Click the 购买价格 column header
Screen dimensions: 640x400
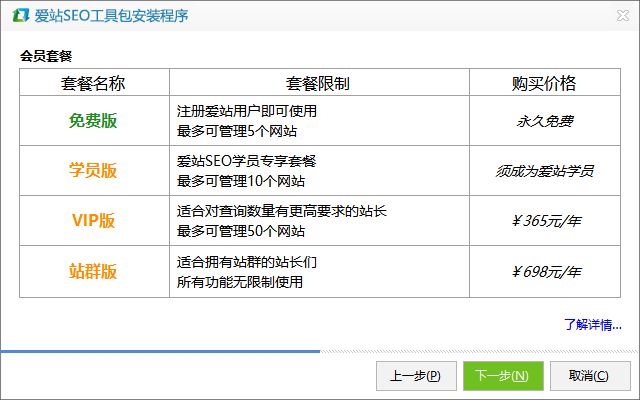click(x=544, y=83)
